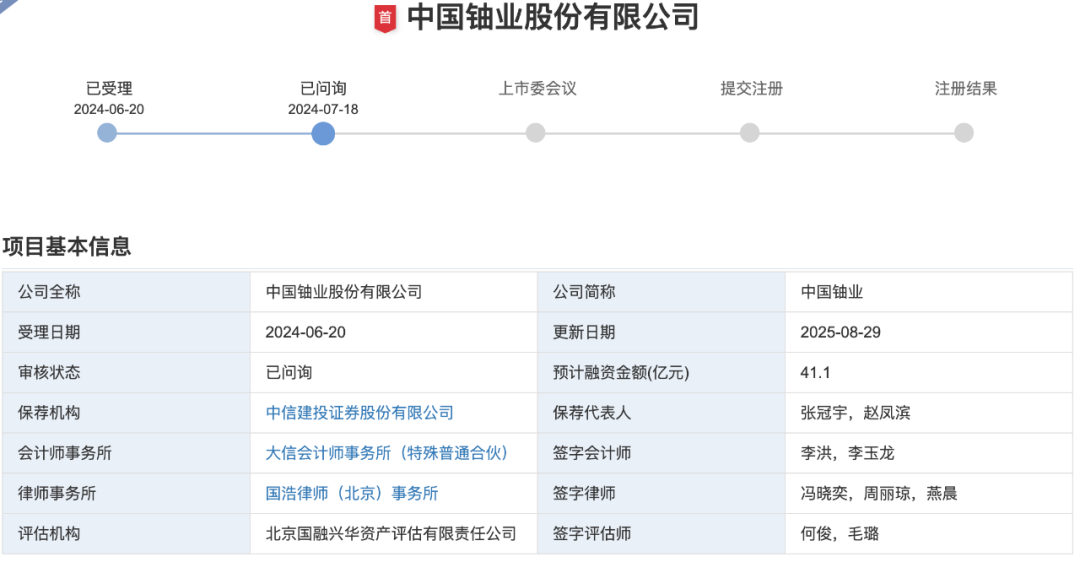This screenshot has width=1080, height=562.
Task: Click the 公司全称 value 中国铀业股份有限公司 cell
Action: [394, 292]
